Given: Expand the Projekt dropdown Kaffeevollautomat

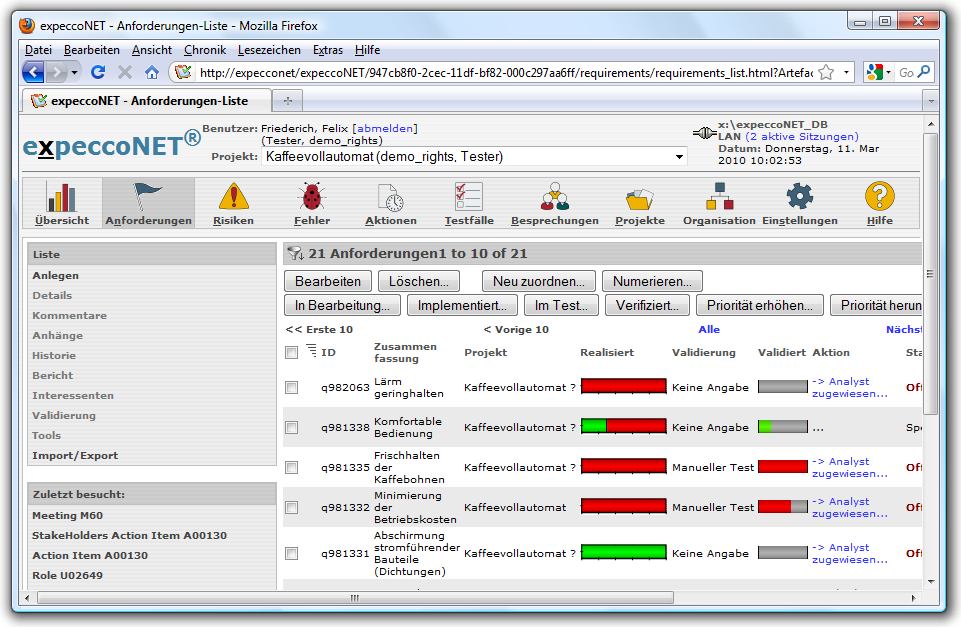Looking at the screenshot, I should tap(680, 157).
